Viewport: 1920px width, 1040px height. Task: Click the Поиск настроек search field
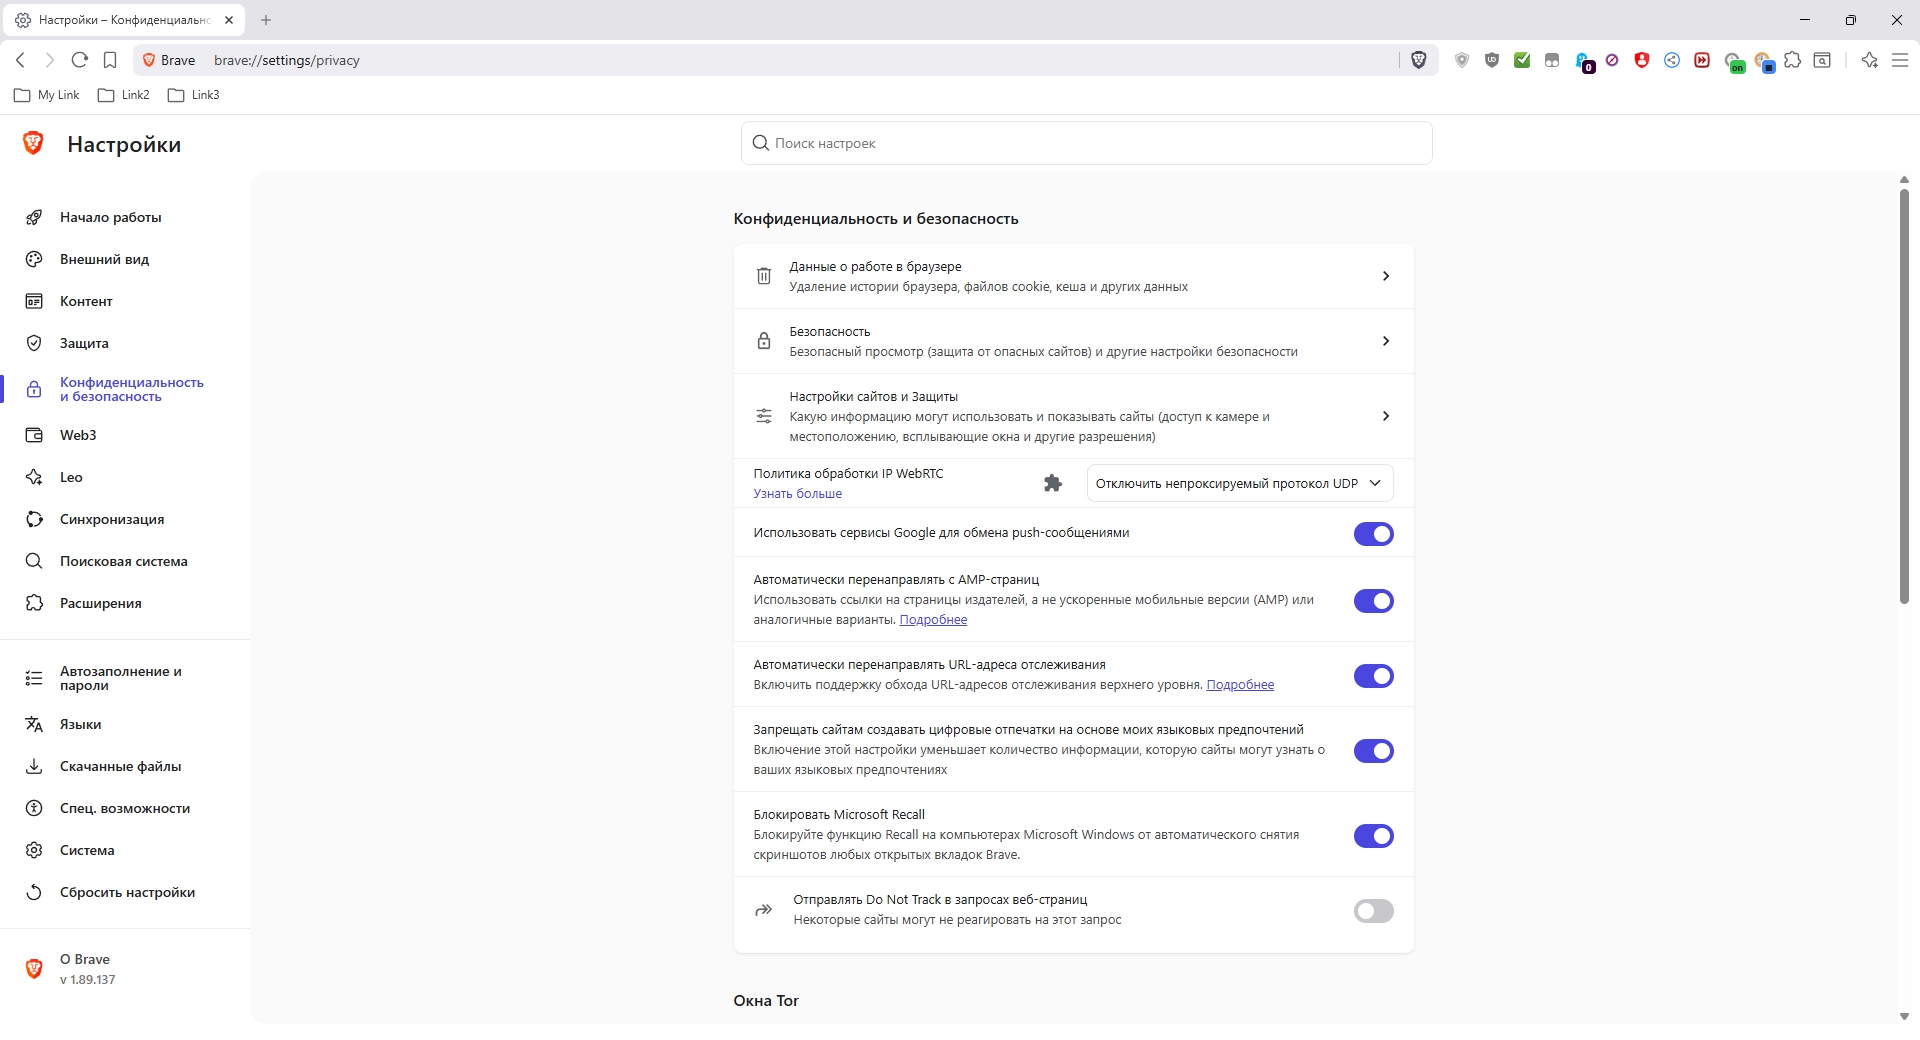click(1086, 143)
